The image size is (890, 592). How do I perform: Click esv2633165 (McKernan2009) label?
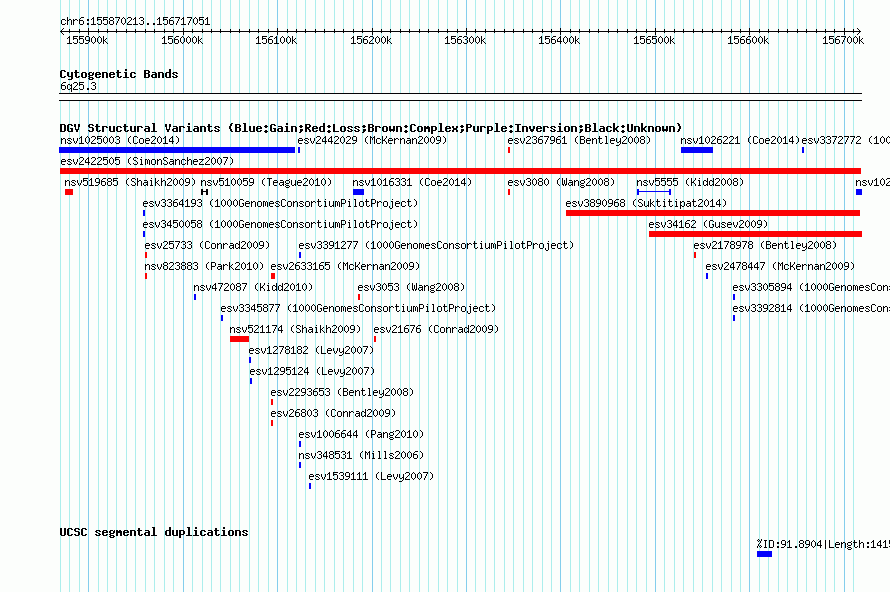click(x=345, y=266)
